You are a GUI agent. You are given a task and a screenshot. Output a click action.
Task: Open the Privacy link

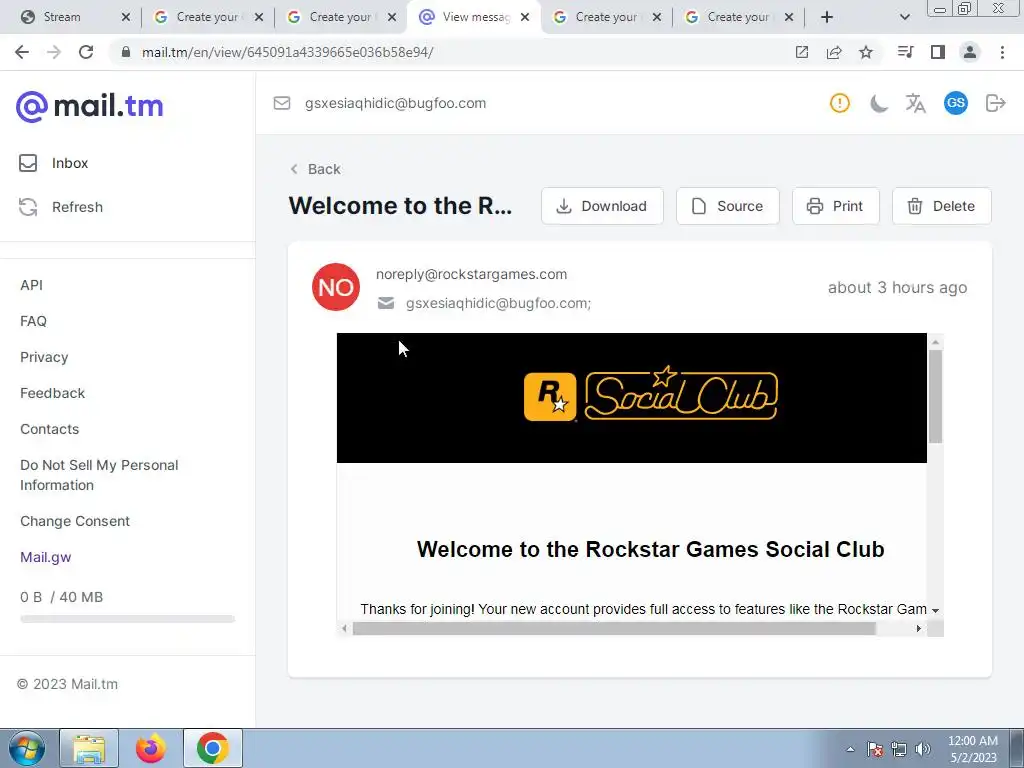tap(44, 357)
